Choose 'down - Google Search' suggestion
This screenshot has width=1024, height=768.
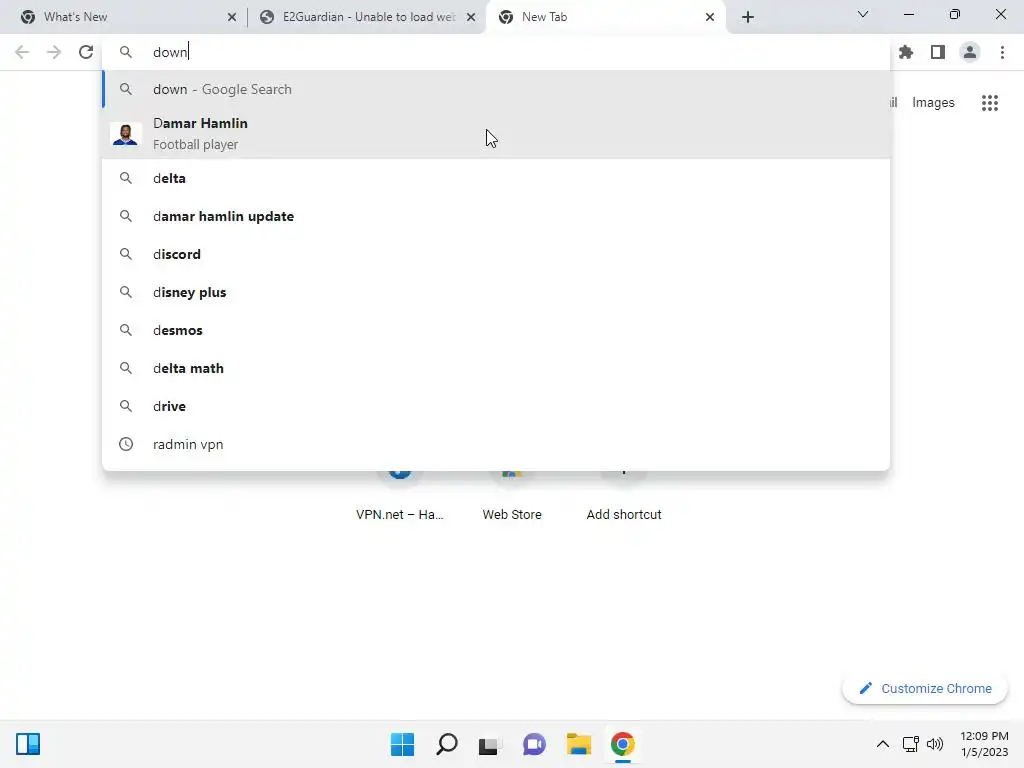pyautogui.click(x=496, y=89)
